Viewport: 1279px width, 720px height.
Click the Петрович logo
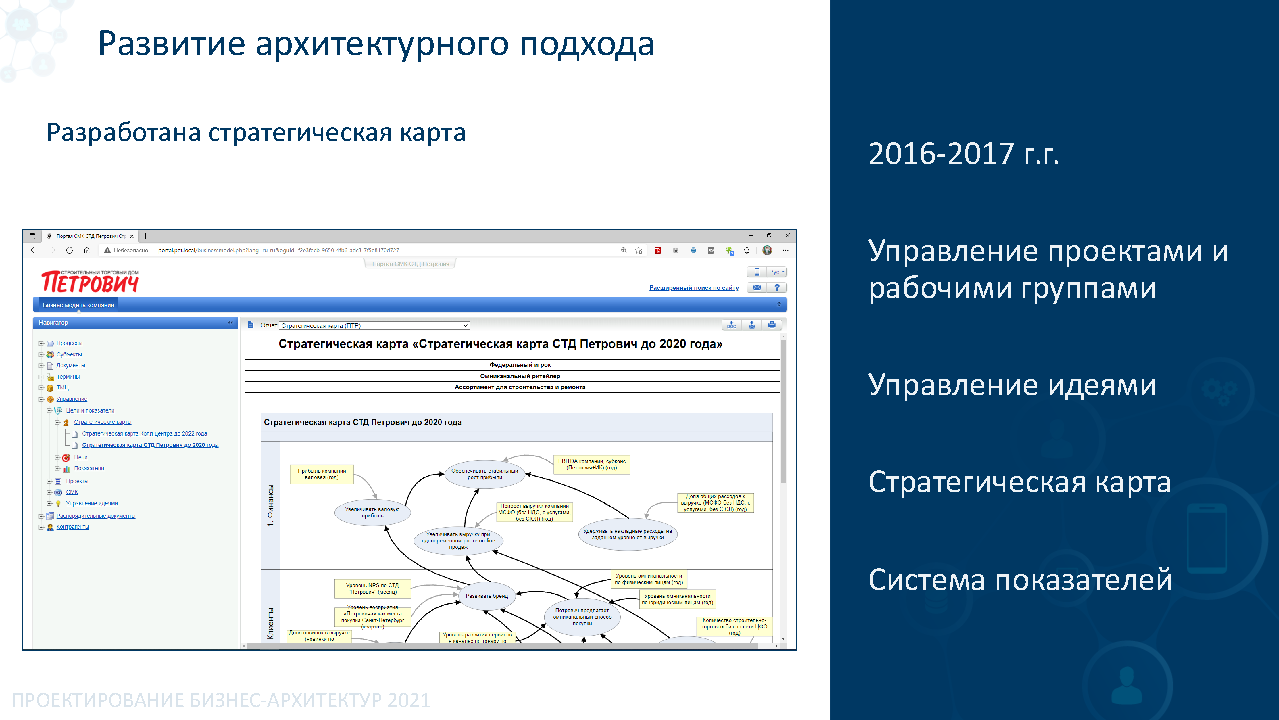point(90,281)
